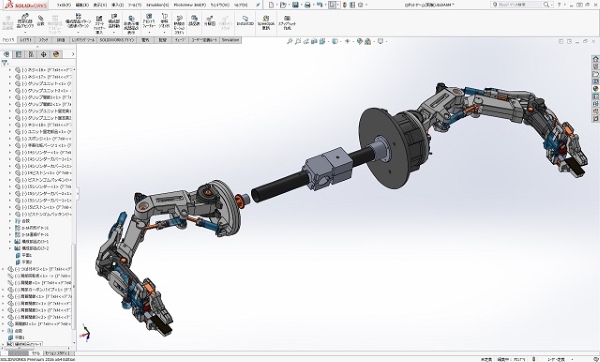Click the Home icon in task pane

pos(595,59)
